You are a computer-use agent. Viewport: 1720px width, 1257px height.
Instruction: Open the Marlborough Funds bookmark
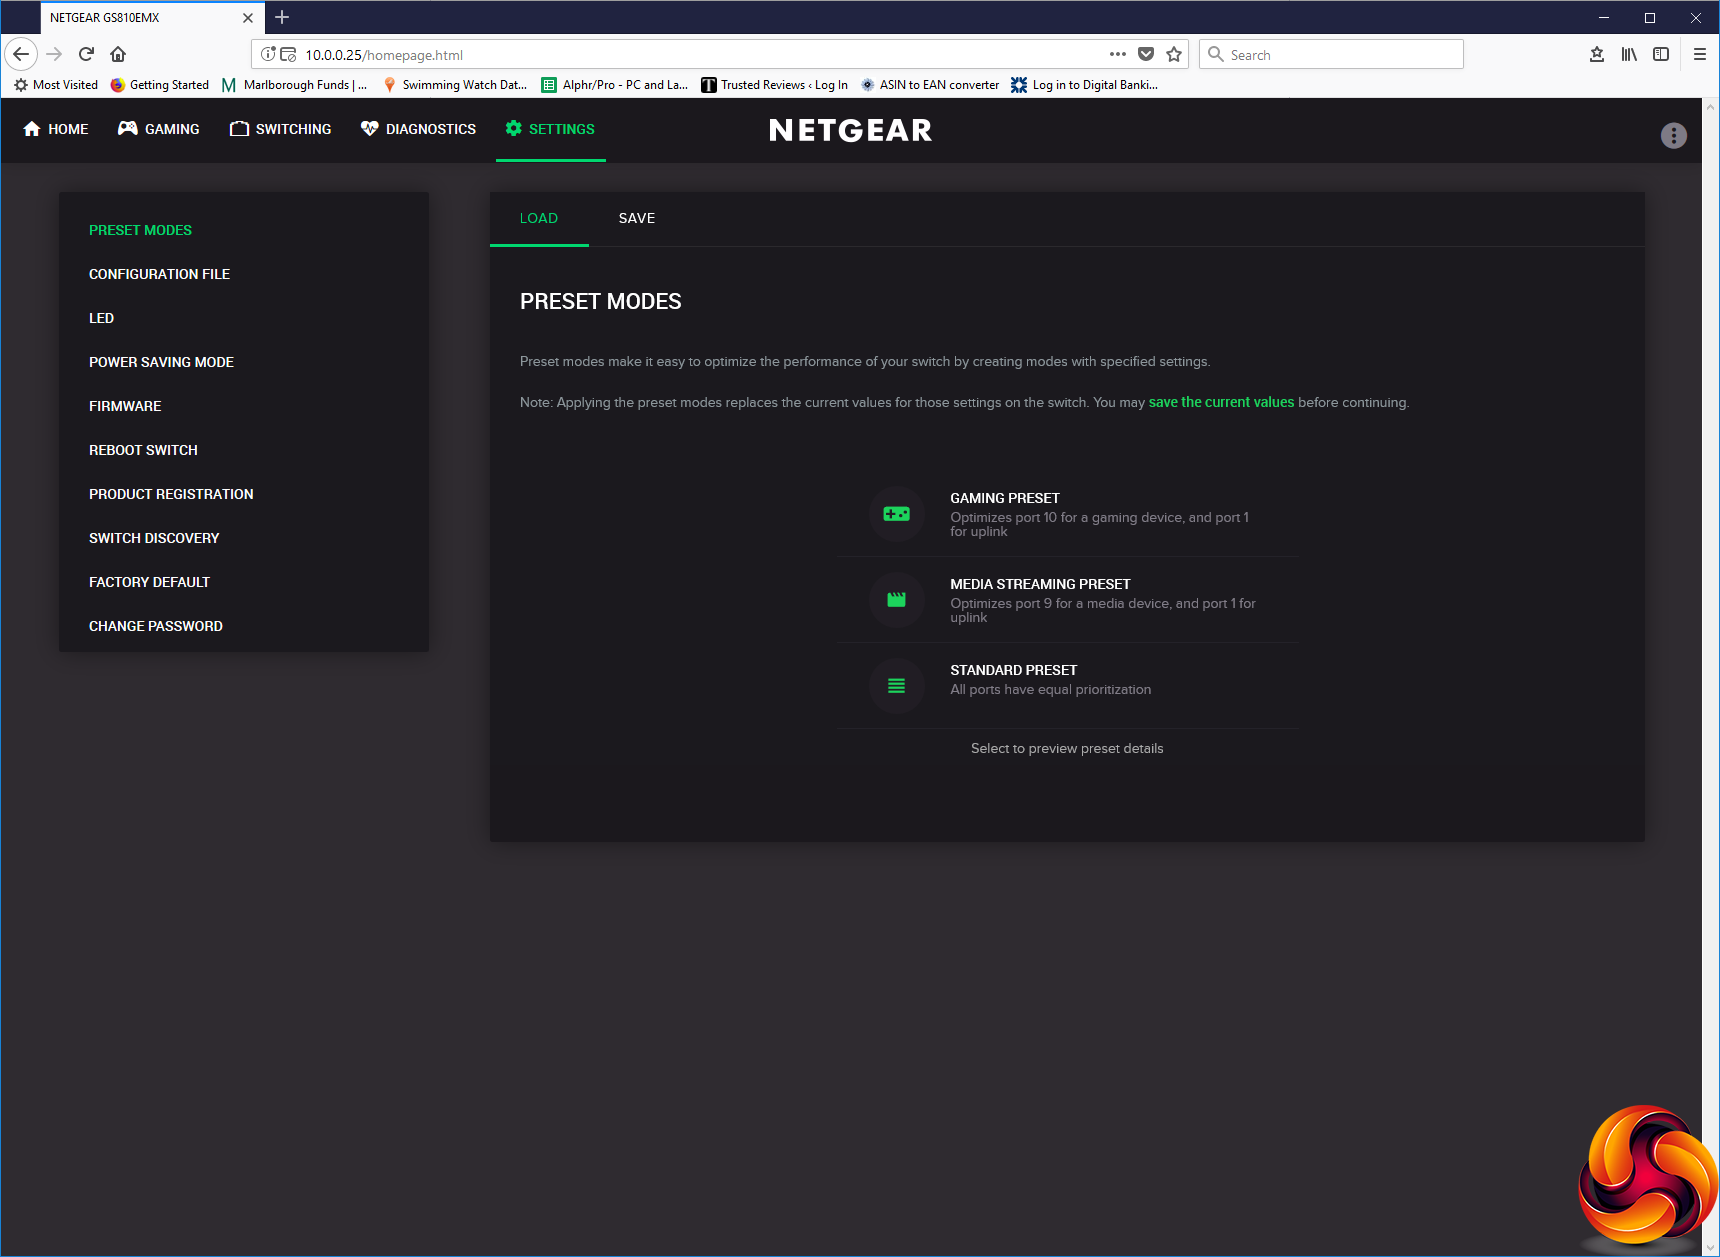point(294,85)
